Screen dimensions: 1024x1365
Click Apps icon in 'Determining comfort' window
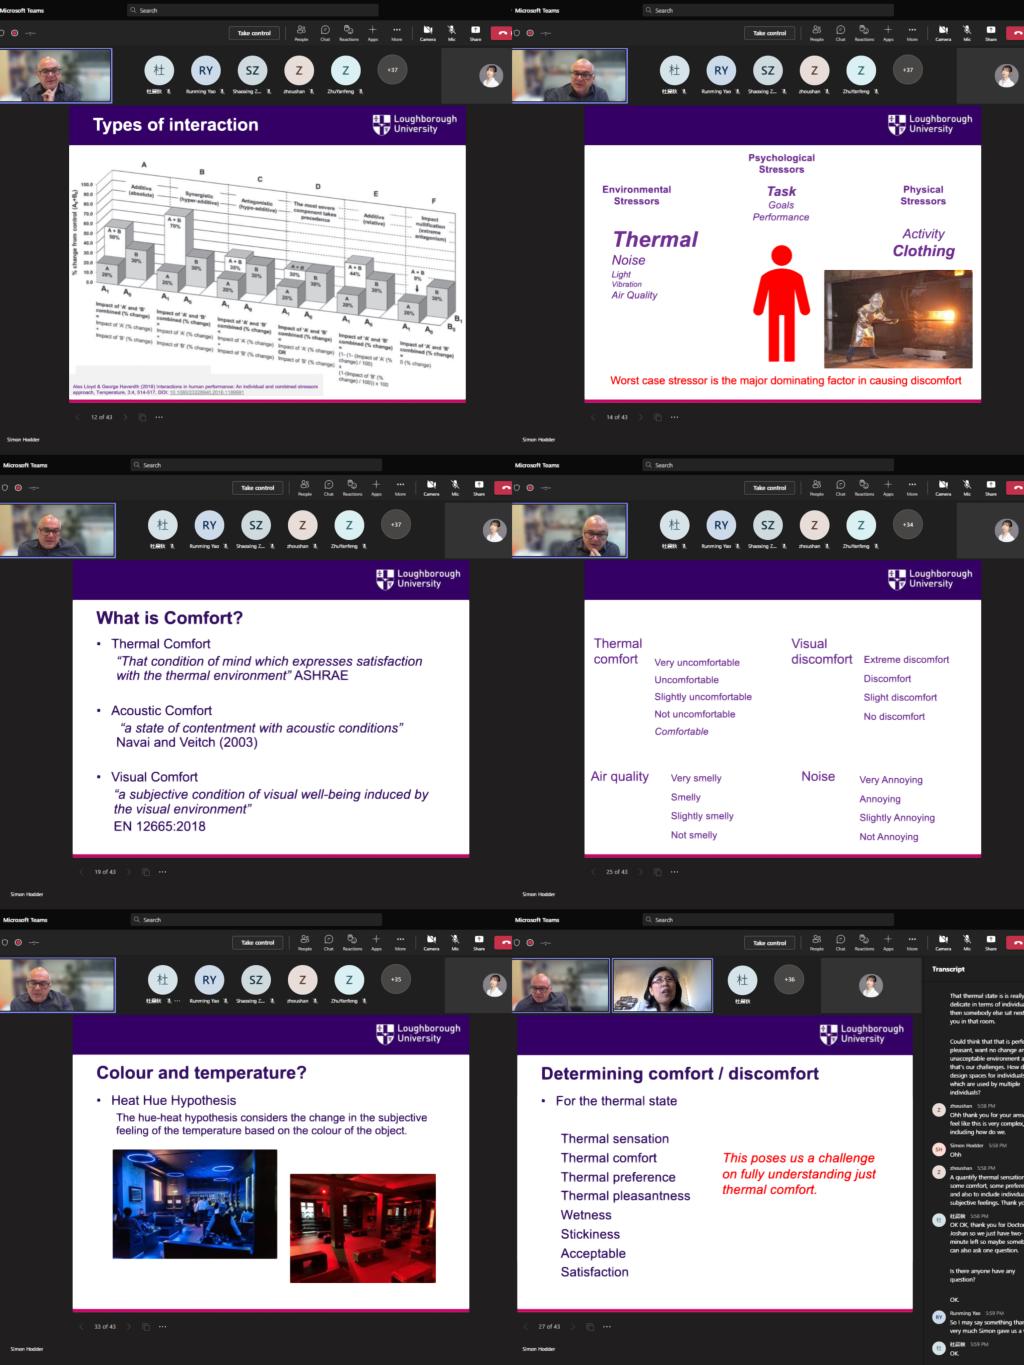coord(888,942)
